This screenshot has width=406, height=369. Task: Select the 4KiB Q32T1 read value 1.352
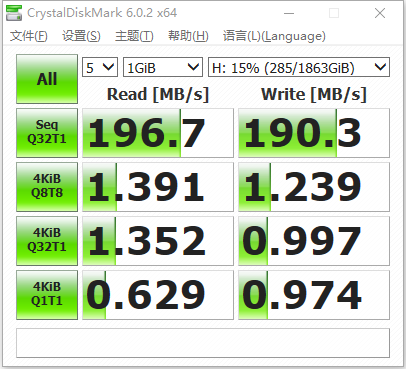(158, 241)
